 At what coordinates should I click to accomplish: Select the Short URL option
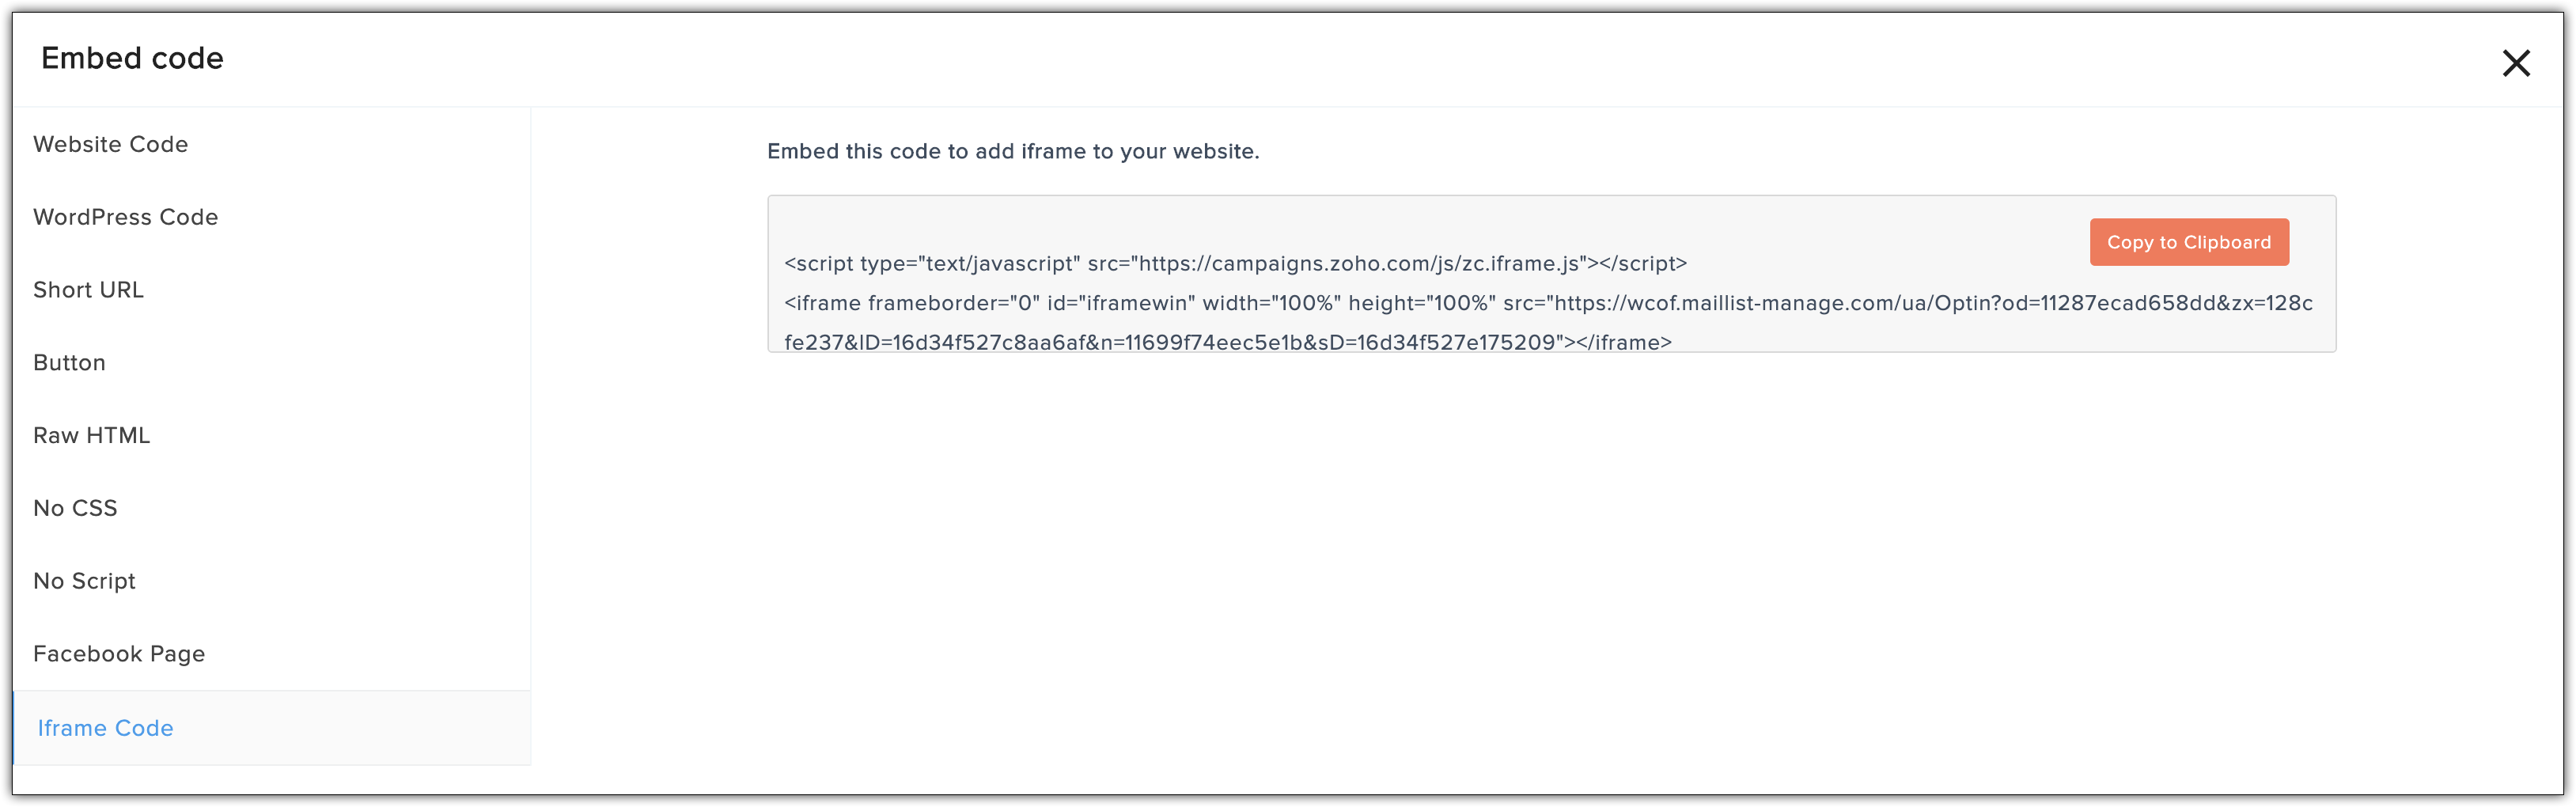[88, 290]
